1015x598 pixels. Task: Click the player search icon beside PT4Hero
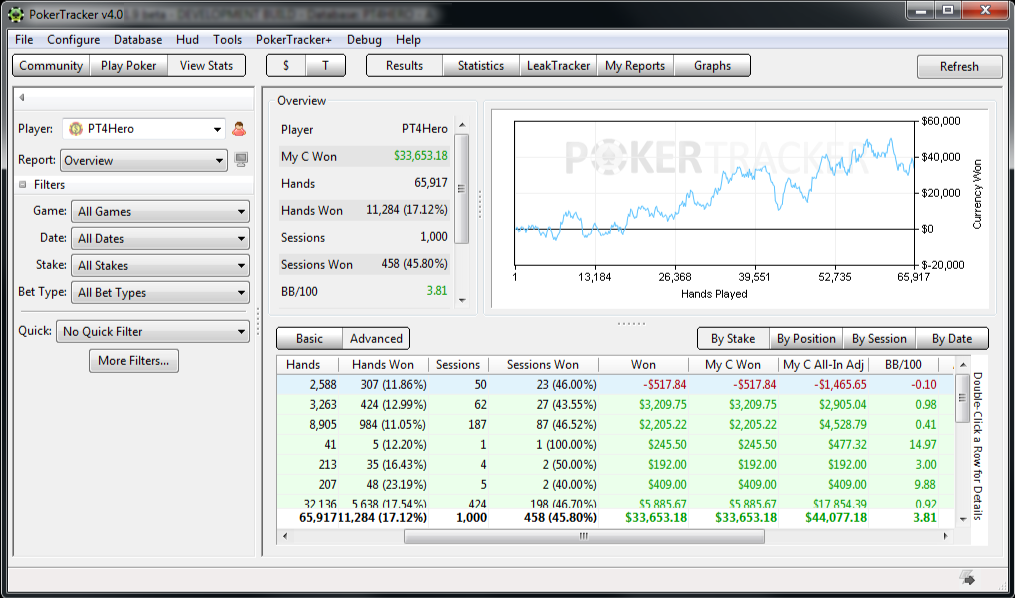click(239, 129)
